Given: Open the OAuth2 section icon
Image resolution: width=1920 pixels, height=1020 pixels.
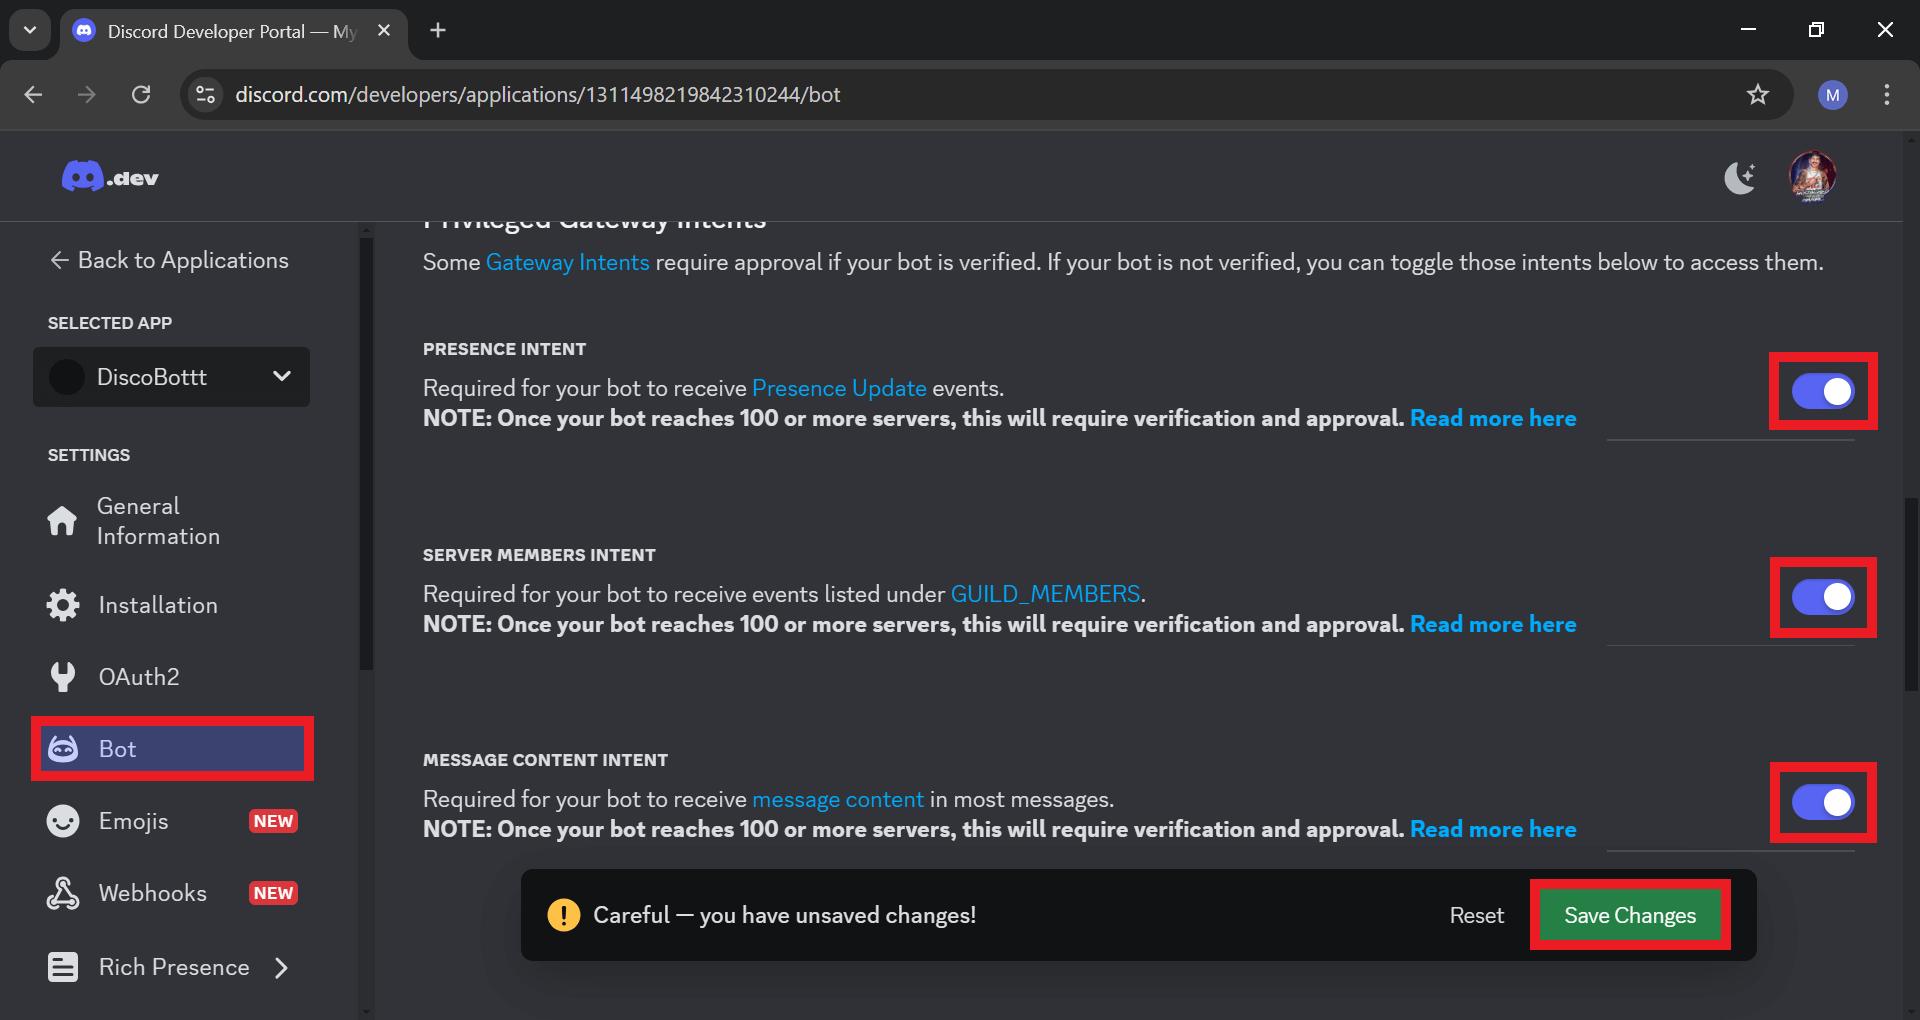Looking at the screenshot, I should pos(63,676).
